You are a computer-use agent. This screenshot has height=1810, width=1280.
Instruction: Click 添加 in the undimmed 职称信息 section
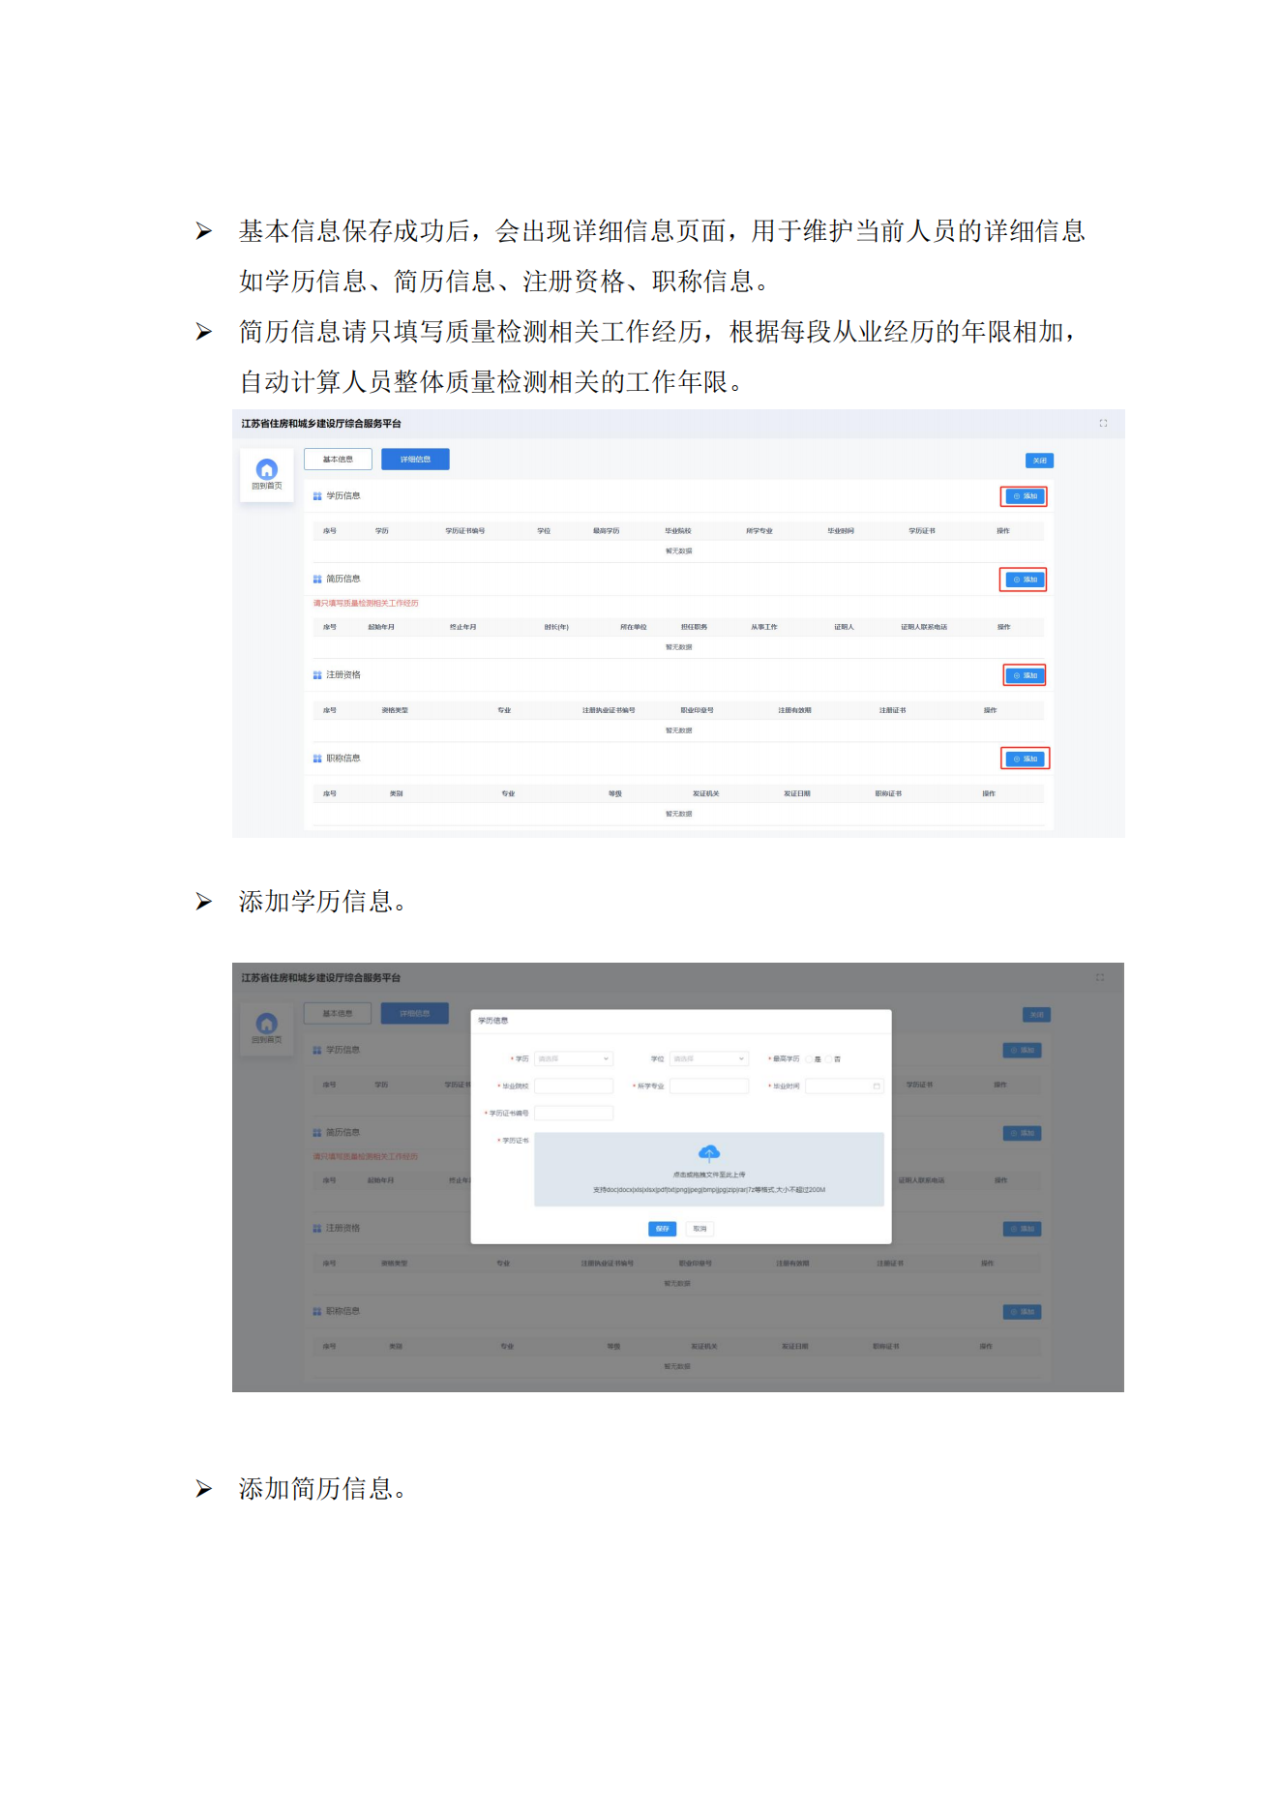pos(1023,758)
